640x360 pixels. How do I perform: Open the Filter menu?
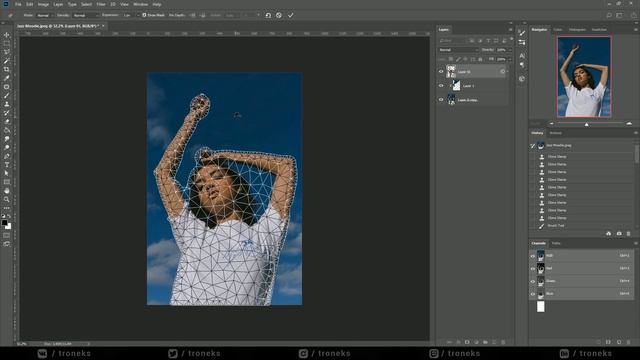[101, 4]
